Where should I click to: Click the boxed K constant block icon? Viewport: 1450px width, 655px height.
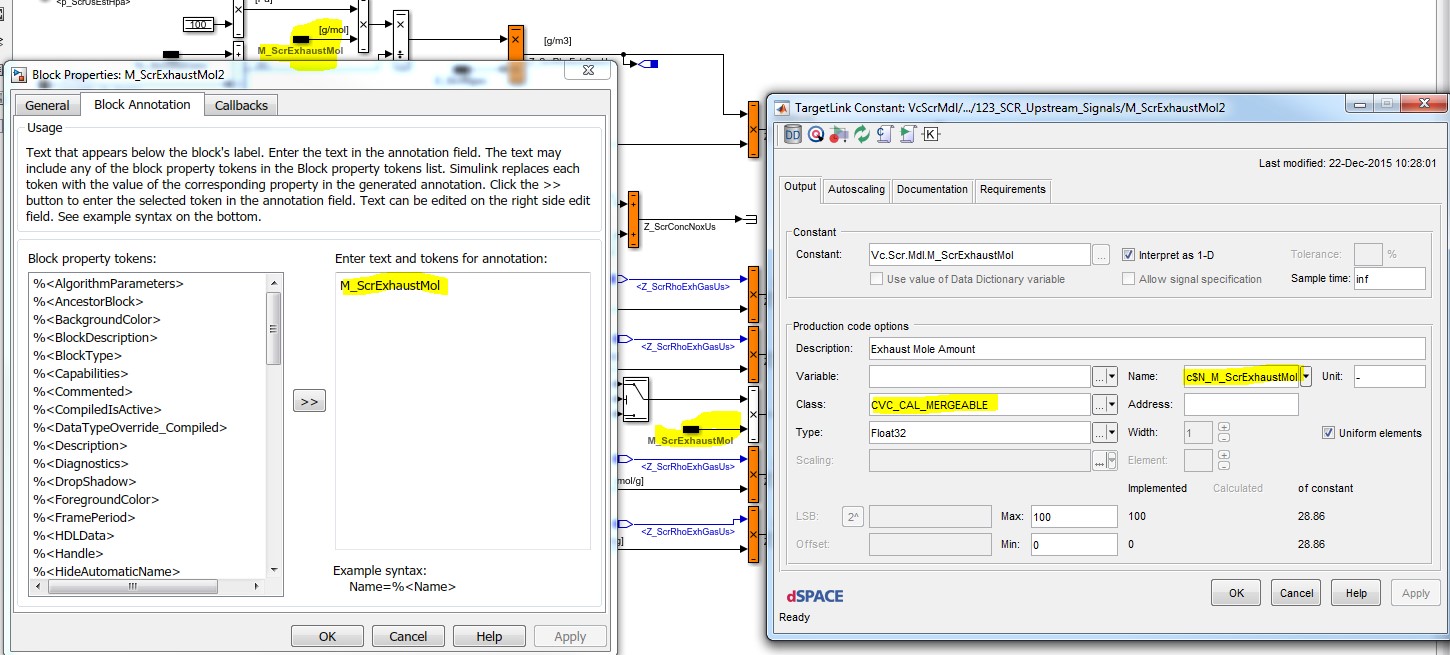click(930, 134)
